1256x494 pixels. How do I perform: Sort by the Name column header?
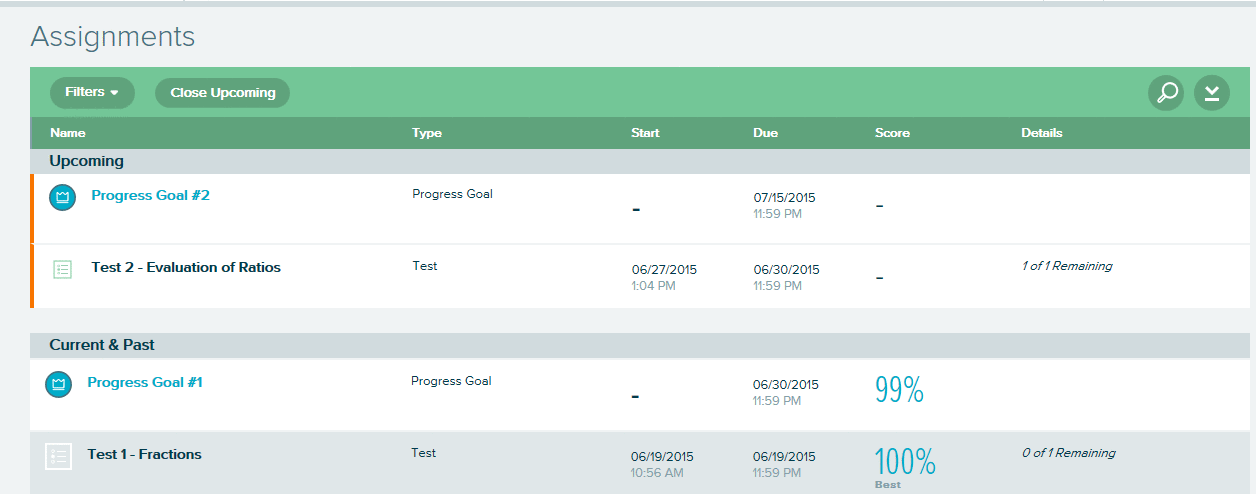[x=68, y=133]
